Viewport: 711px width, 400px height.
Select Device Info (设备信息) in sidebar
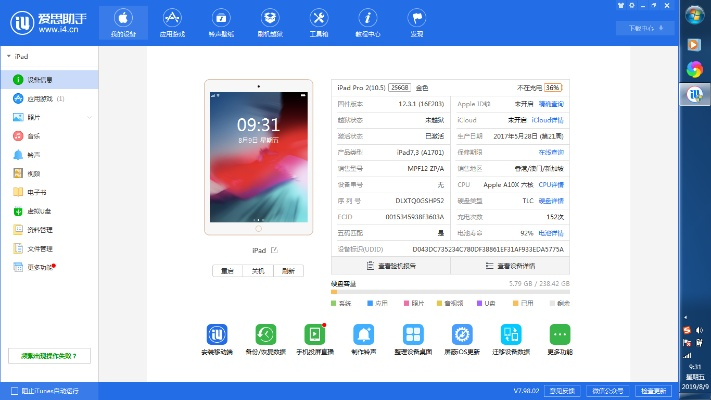coord(49,80)
